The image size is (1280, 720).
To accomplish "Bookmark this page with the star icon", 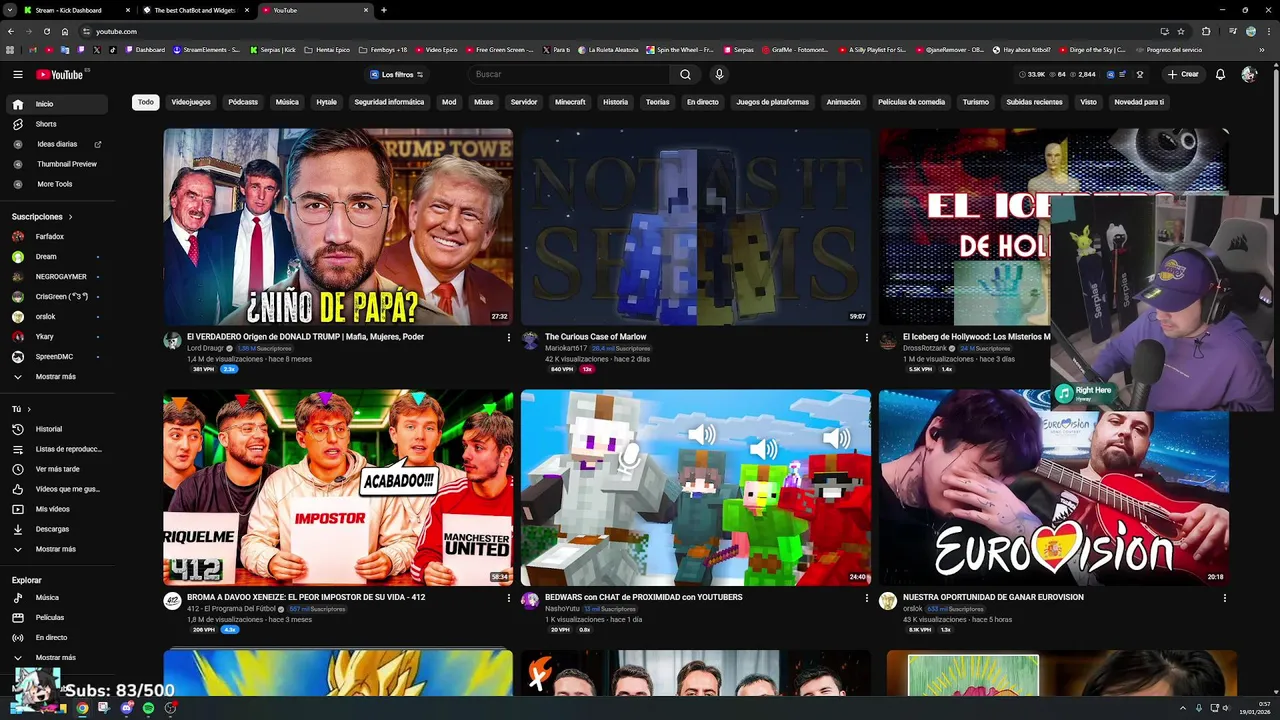I will click(1180, 31).
